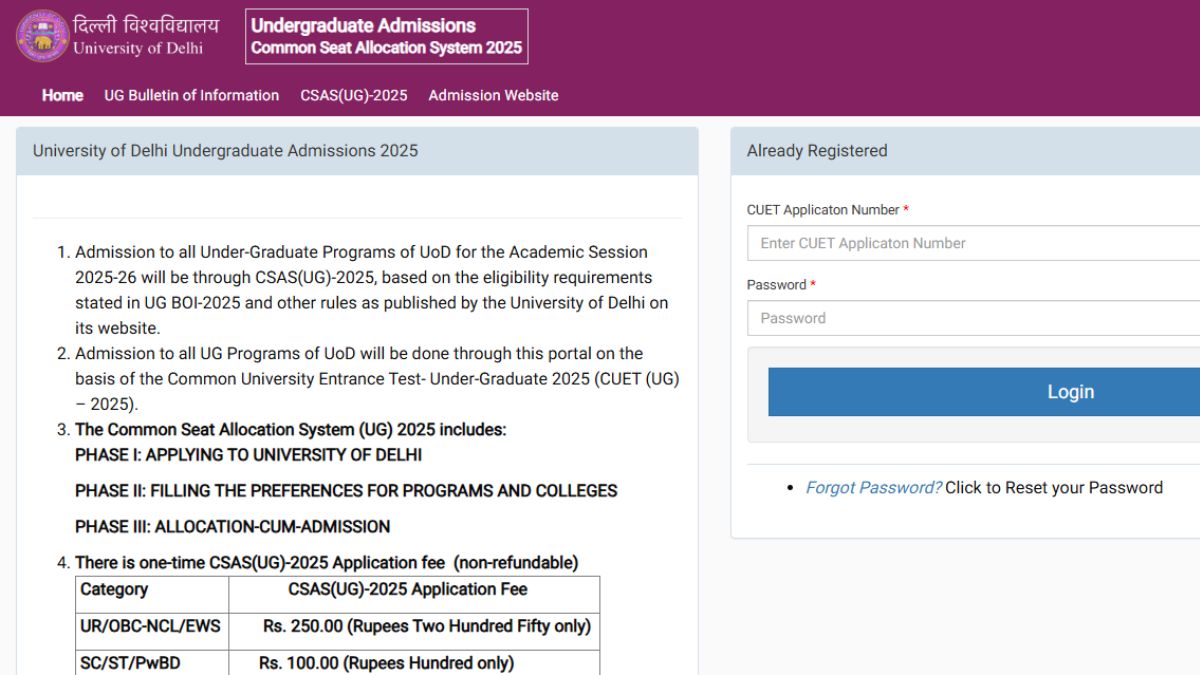Image resolution: width=1200 pixels, height=675 pixels.
Task: Click the UR/OBC-NCL/EWS category table cell
Action: [151, 627]
